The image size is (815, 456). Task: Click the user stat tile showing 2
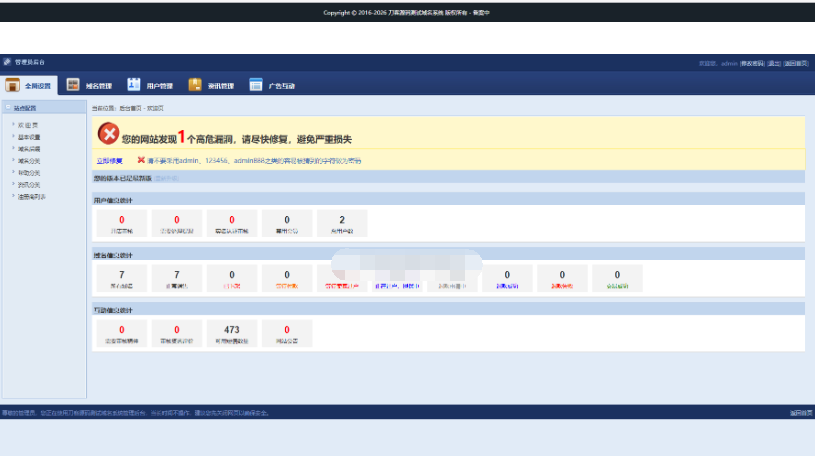[x=342, y=223]
